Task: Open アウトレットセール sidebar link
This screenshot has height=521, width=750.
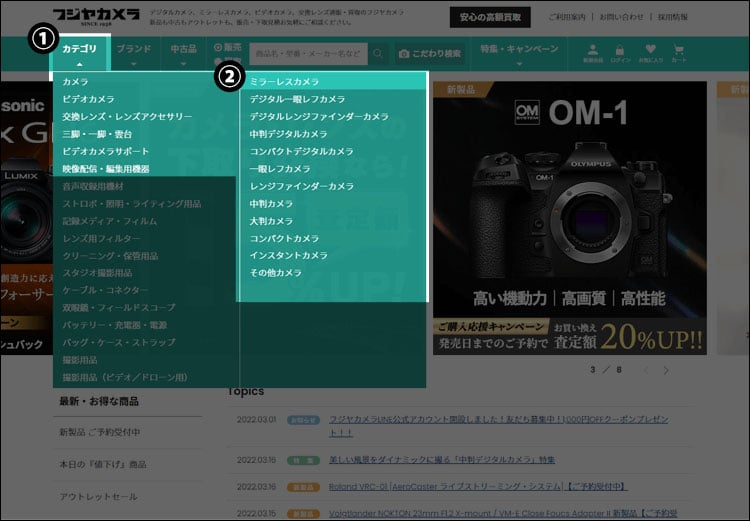Action: (99, 497)
